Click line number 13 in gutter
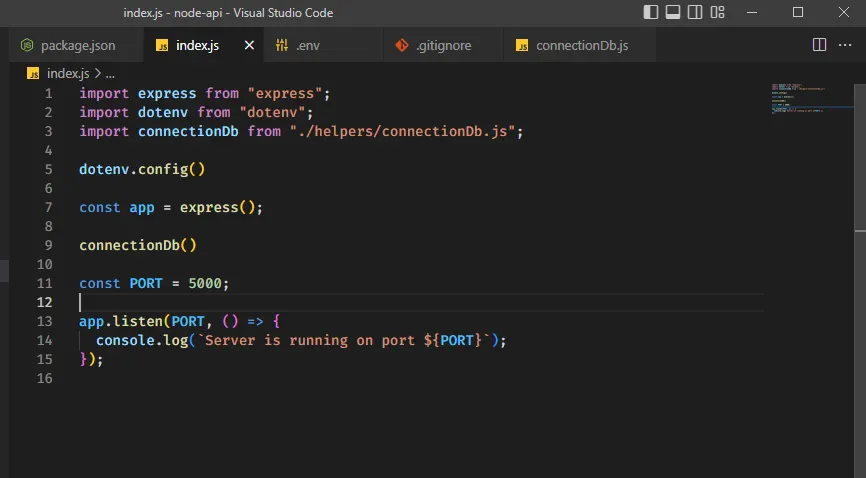Screen dimensions: 866x478 45,321
